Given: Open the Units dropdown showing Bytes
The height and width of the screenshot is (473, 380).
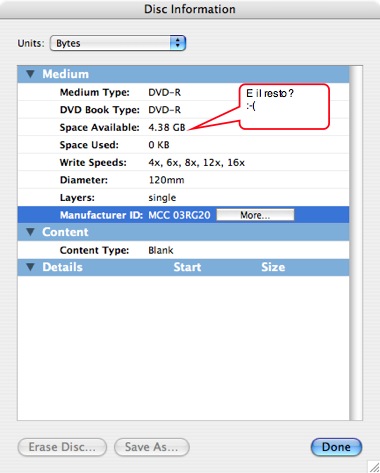Looking at the screenshot, I should (x=118, y=43).
